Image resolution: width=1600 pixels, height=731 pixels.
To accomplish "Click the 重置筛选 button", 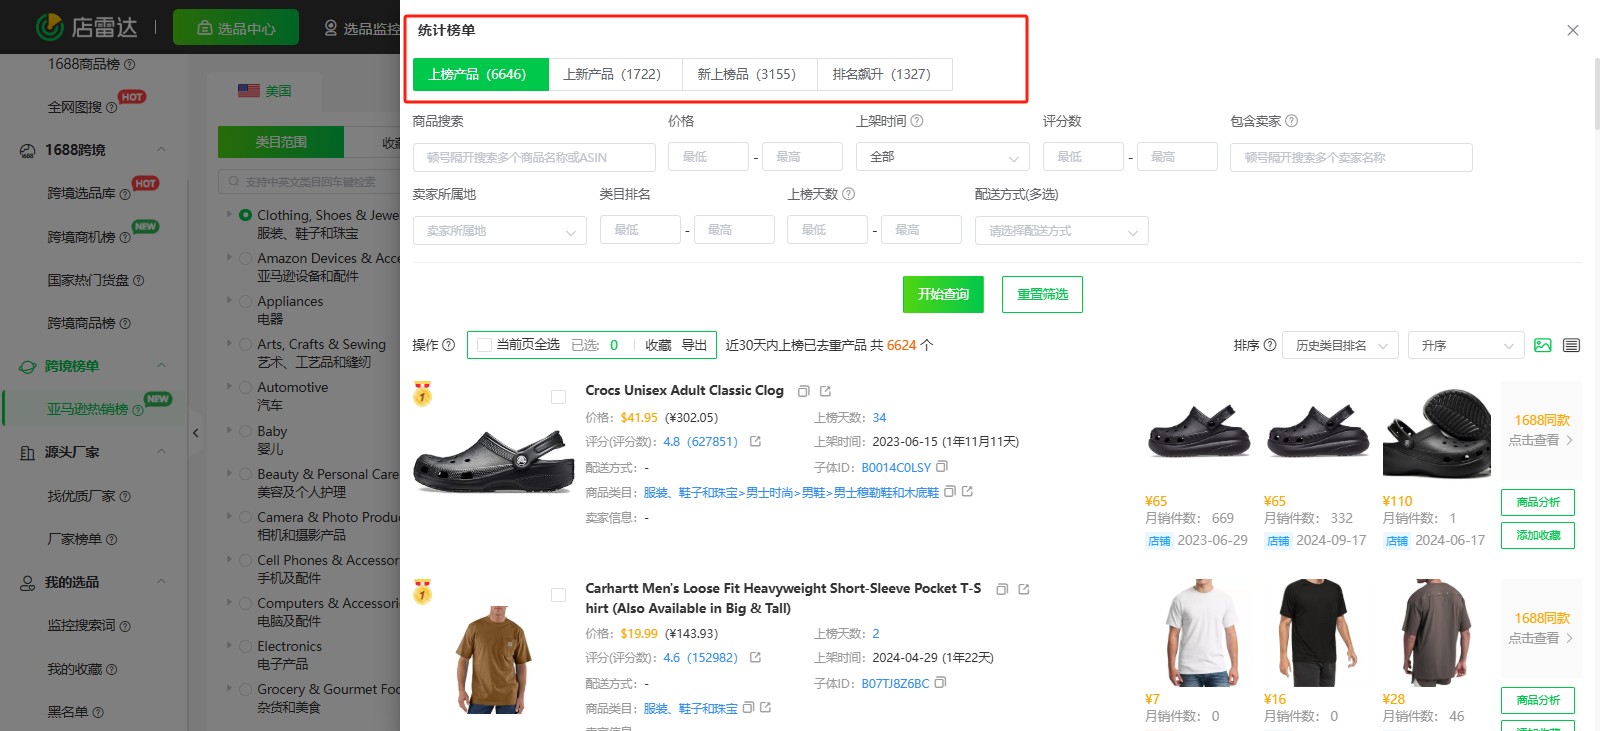I will (1042, 294).
